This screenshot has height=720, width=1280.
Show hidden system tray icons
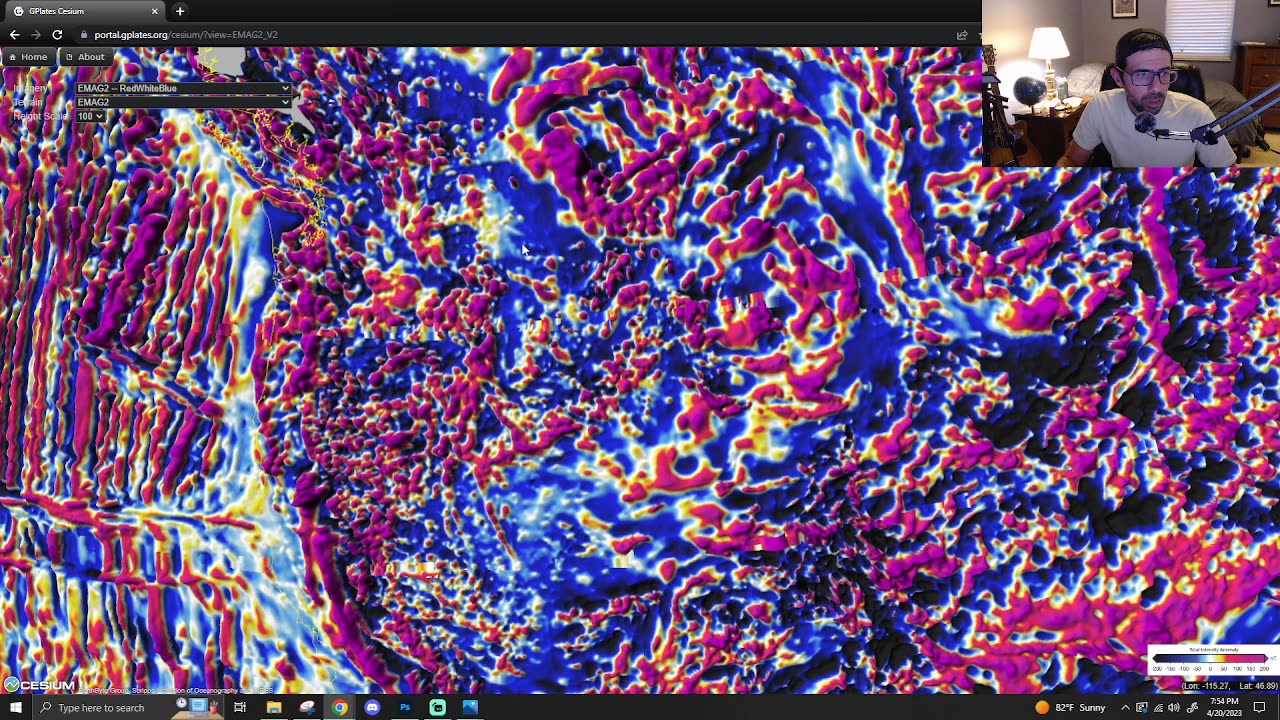point(1125,708)
